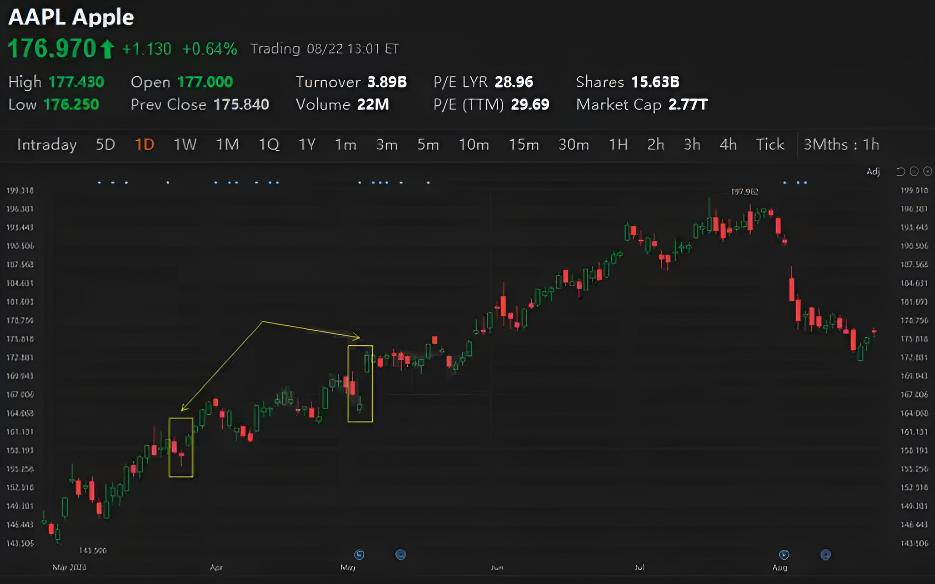Click the first yellow rectangle annotation on the chart
Viewport: 935px width, 584px height.
coord(181,446)
